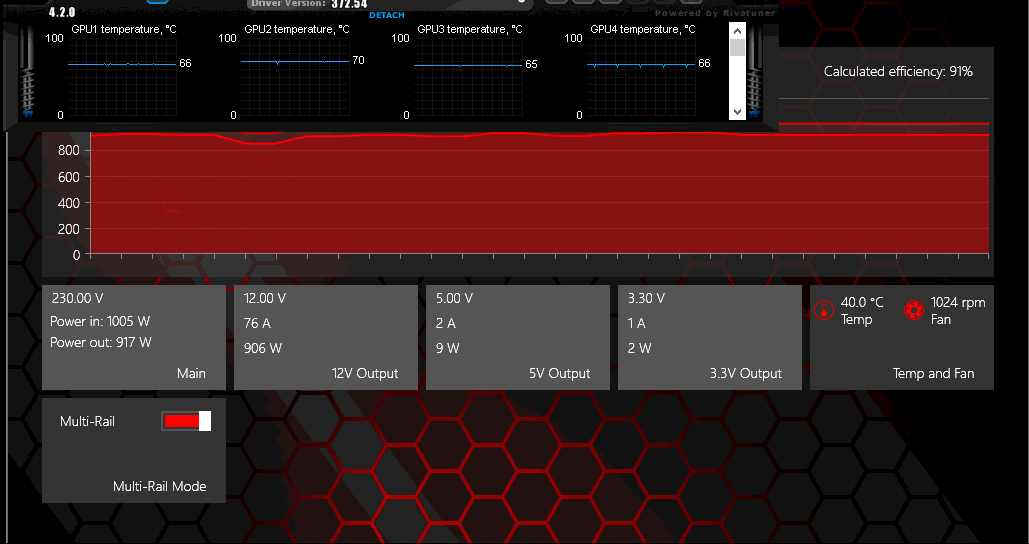Click the "5V Output" tile label
The image size is (1029, 544).
560,373
